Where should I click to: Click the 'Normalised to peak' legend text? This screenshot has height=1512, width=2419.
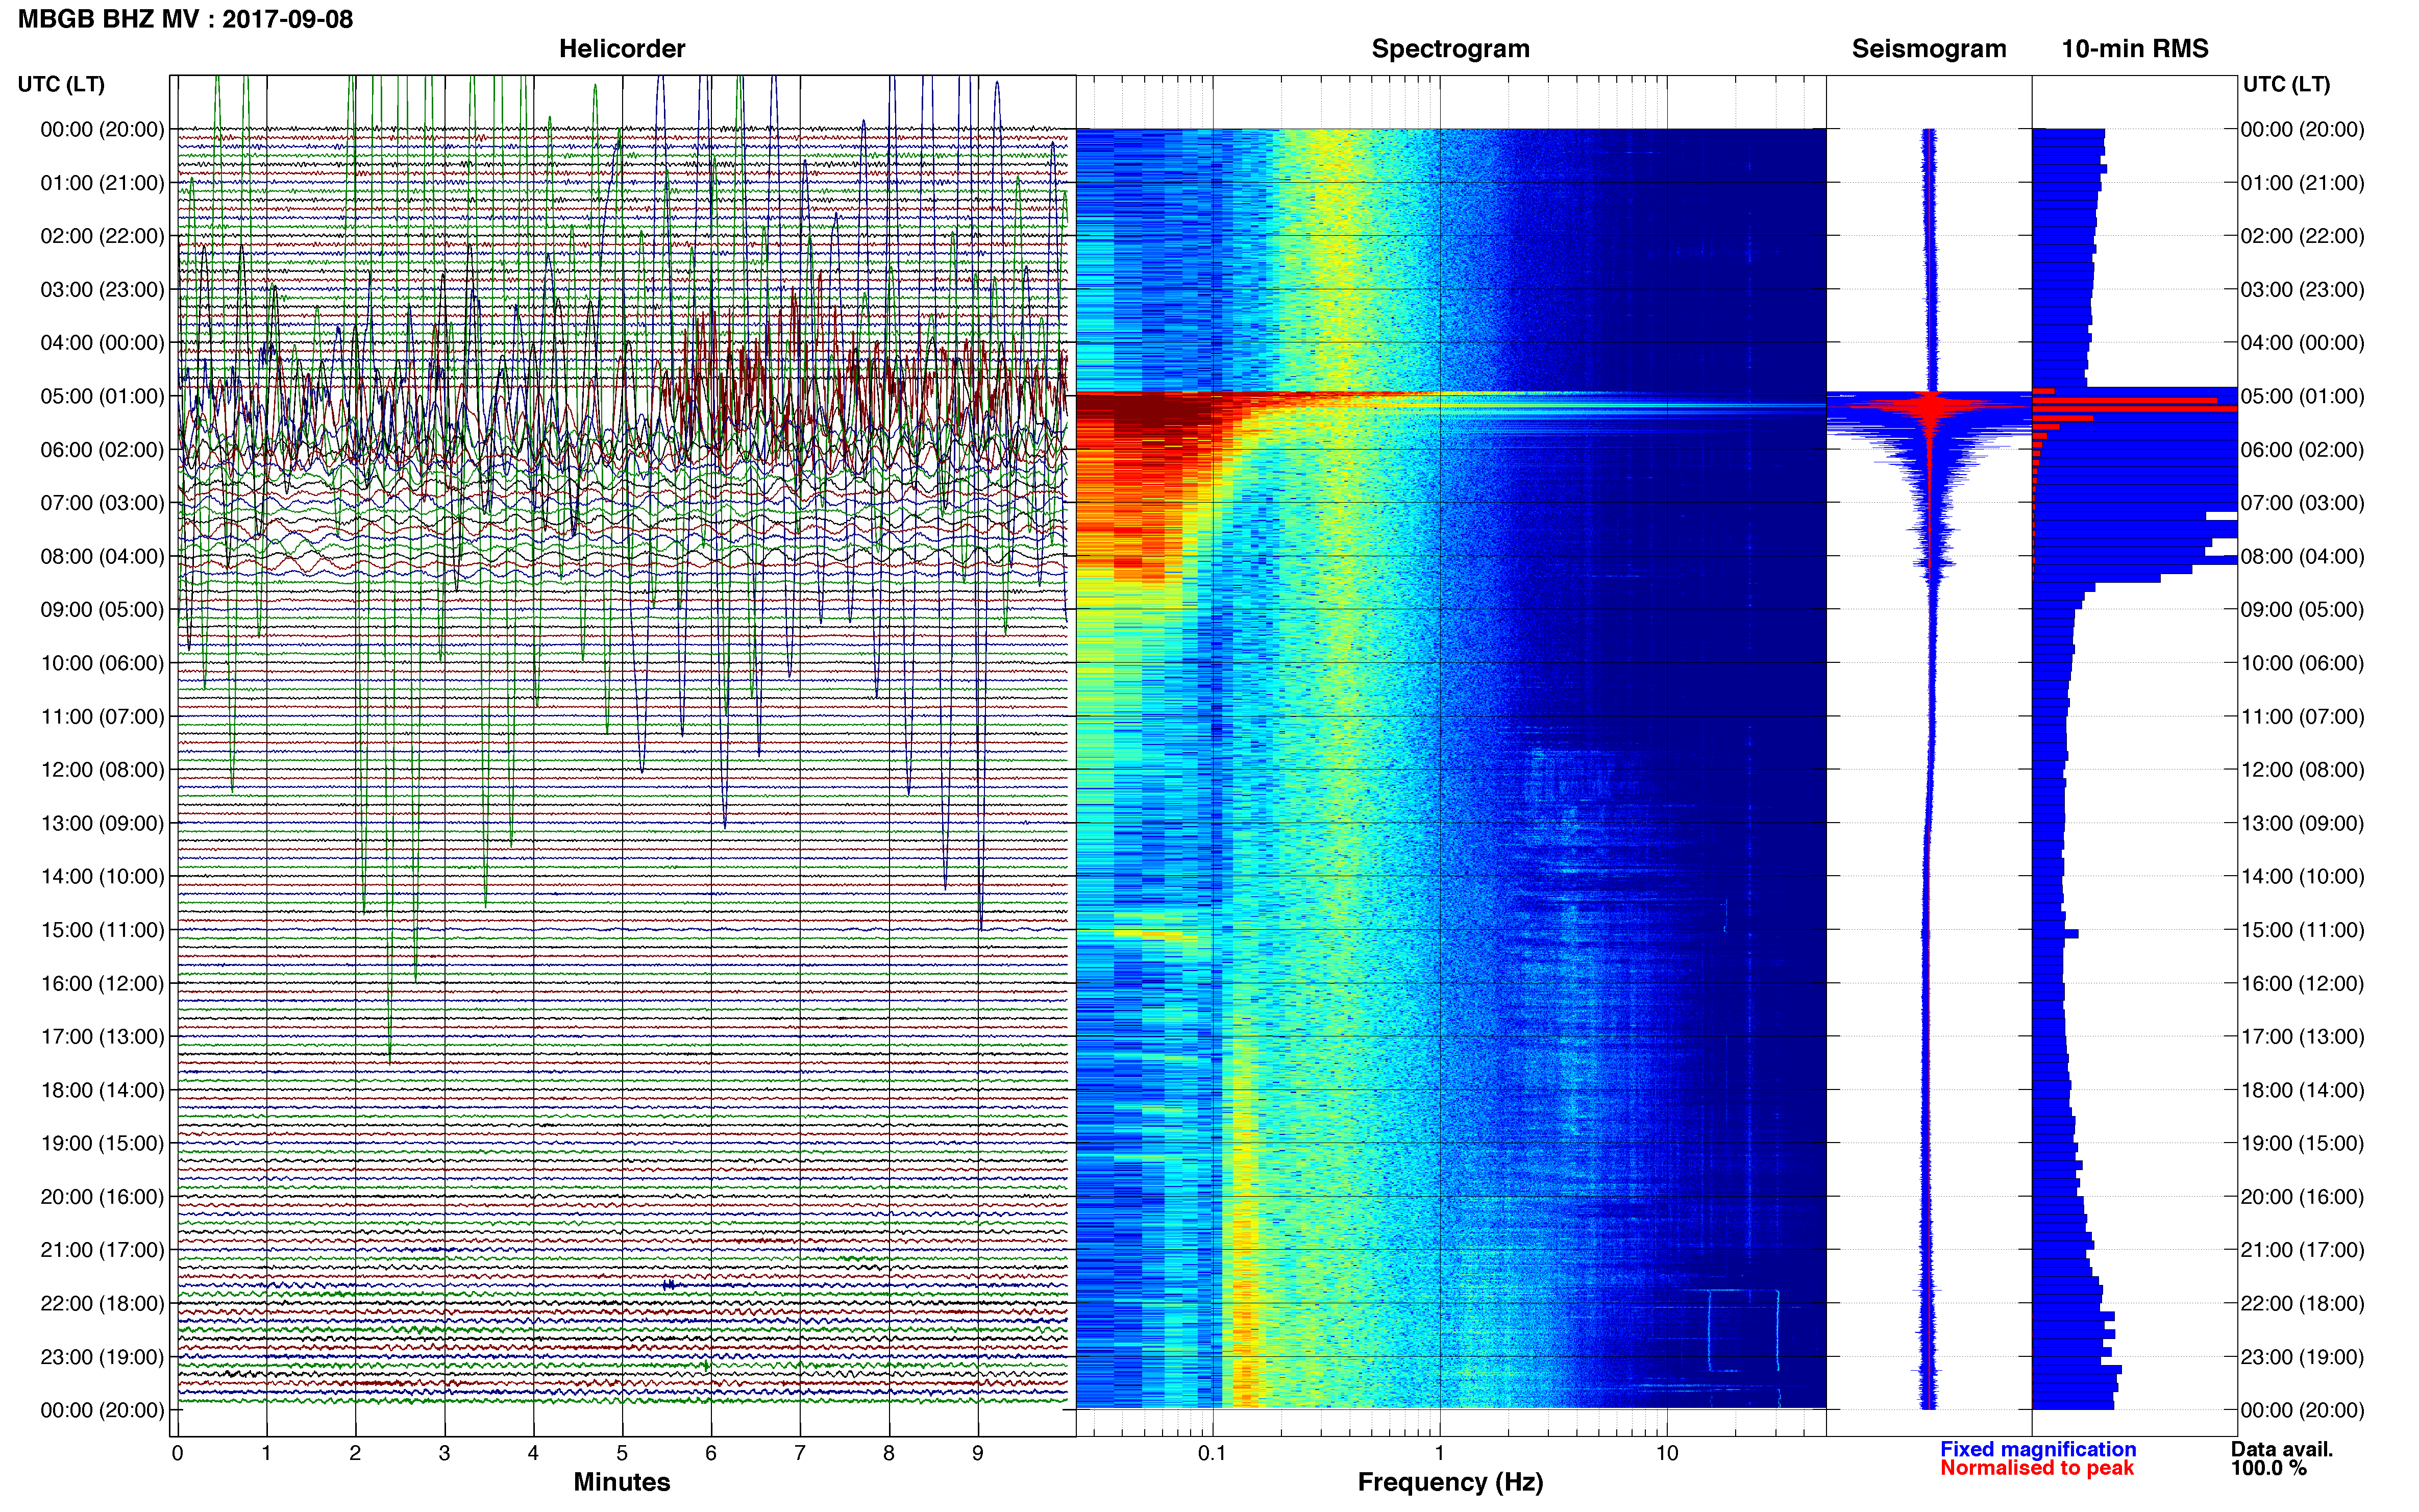[2037, 1468]
